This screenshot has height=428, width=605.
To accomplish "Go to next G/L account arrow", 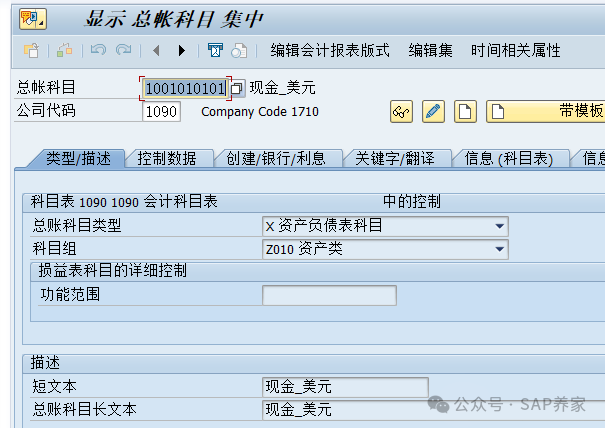I will point(182,51).
